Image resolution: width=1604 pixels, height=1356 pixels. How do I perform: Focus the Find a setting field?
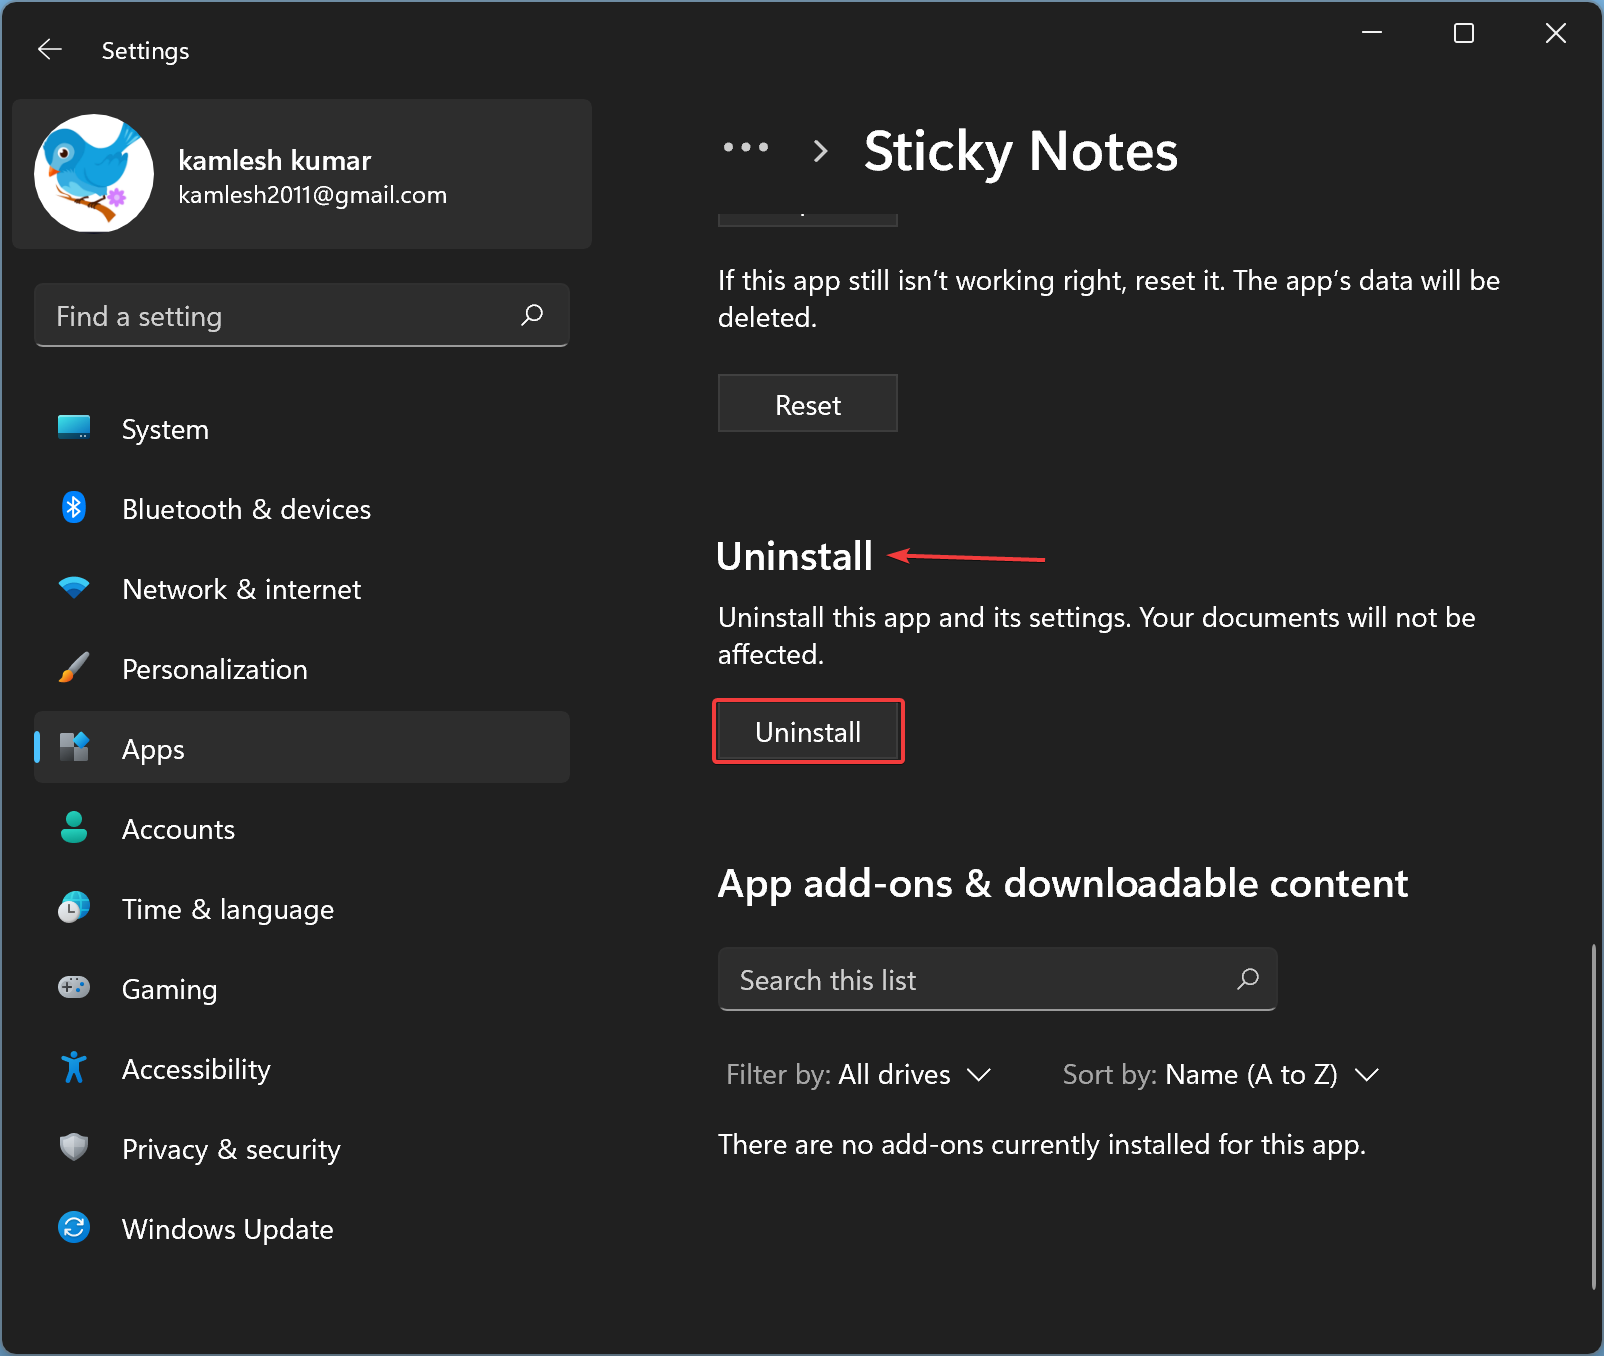point(302,315)
